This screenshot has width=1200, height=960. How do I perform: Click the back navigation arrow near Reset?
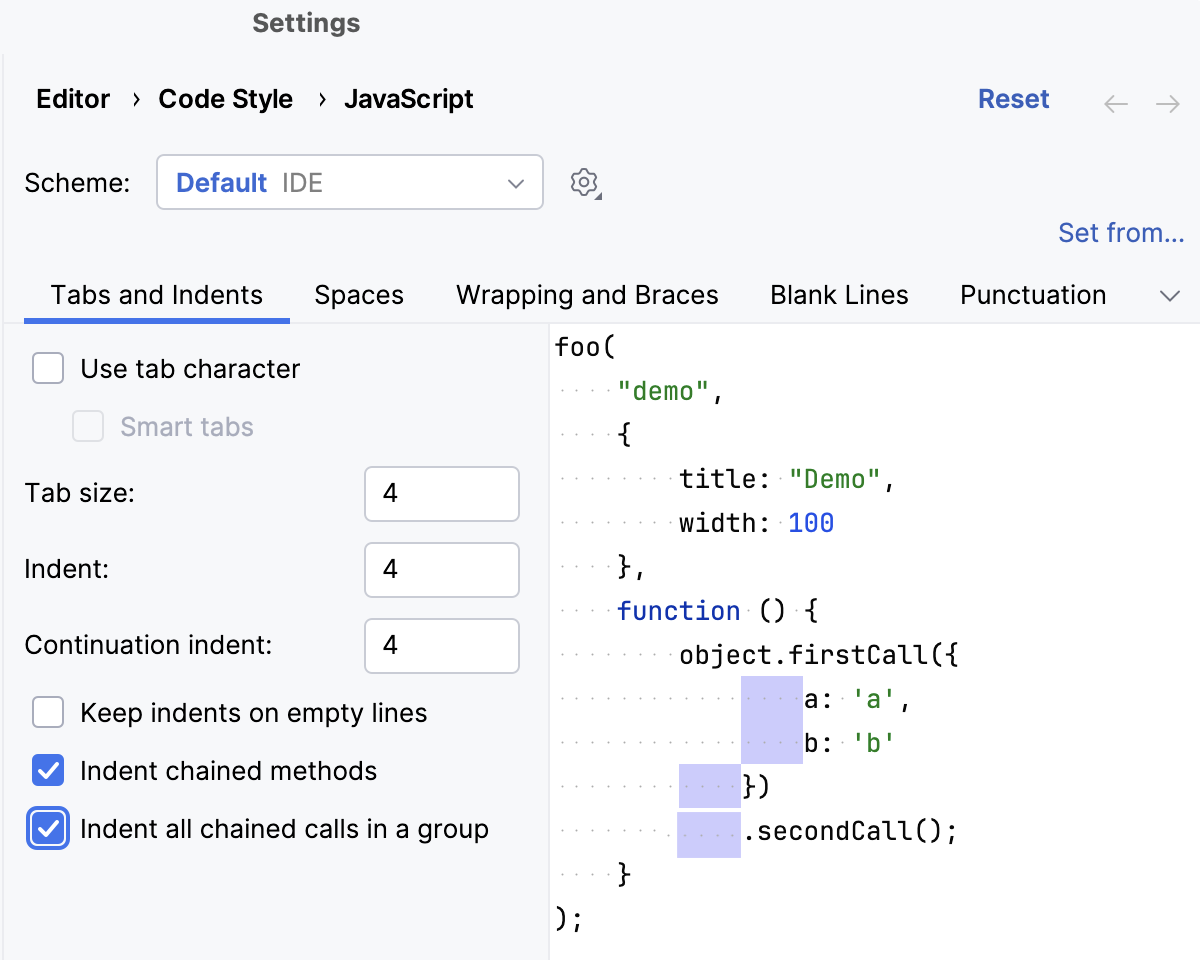click(x=1115, y=103)
